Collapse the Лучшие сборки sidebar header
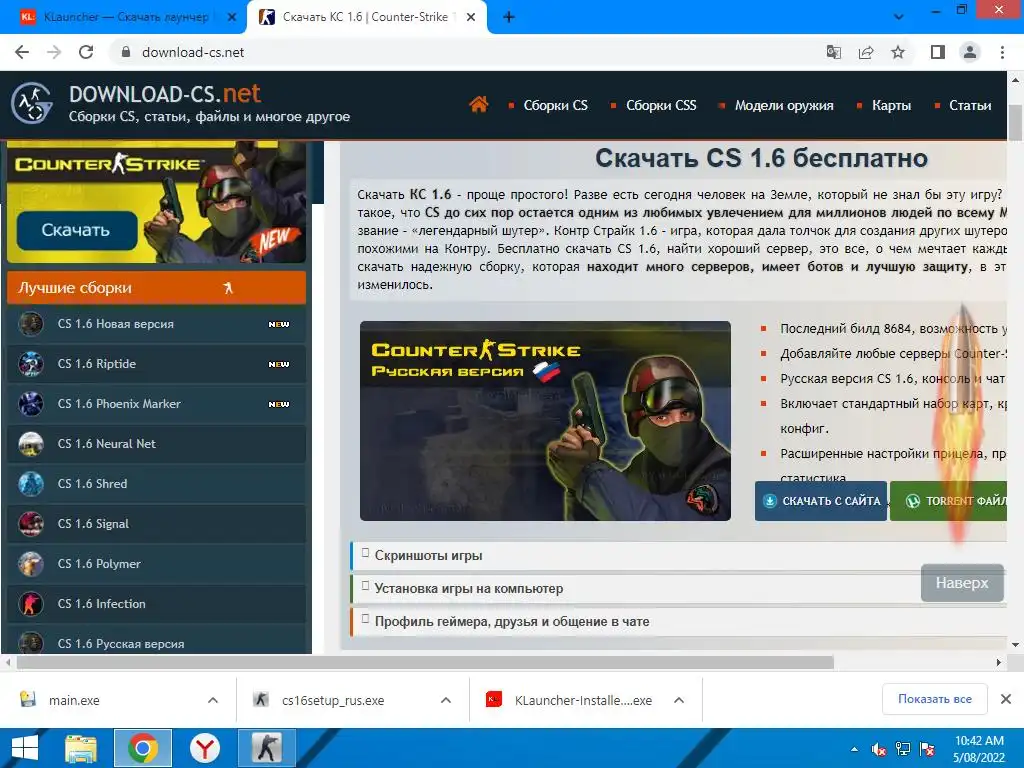This screenshot has height=768, width=1024. [x=156, y=288]
